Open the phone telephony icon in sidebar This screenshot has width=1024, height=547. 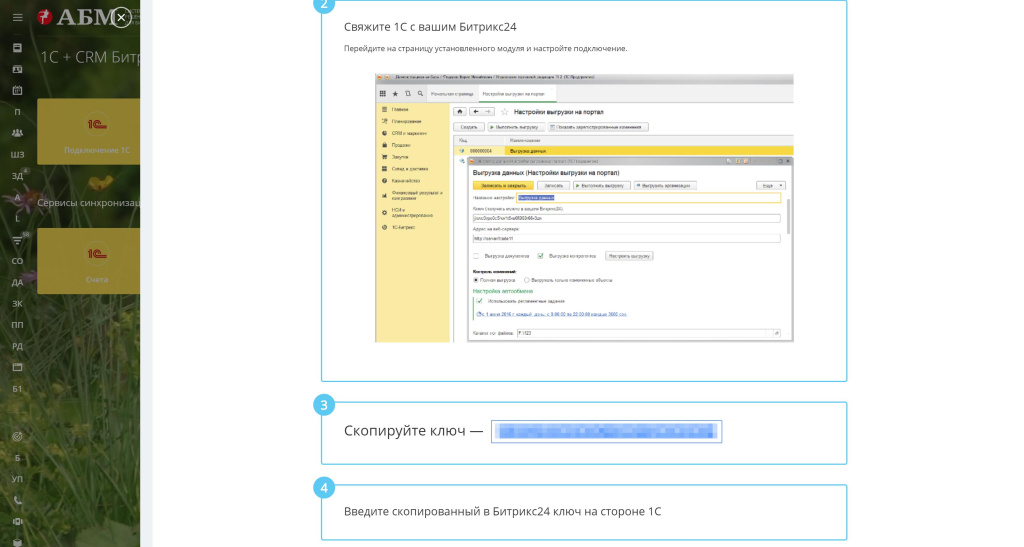point(17,500)
